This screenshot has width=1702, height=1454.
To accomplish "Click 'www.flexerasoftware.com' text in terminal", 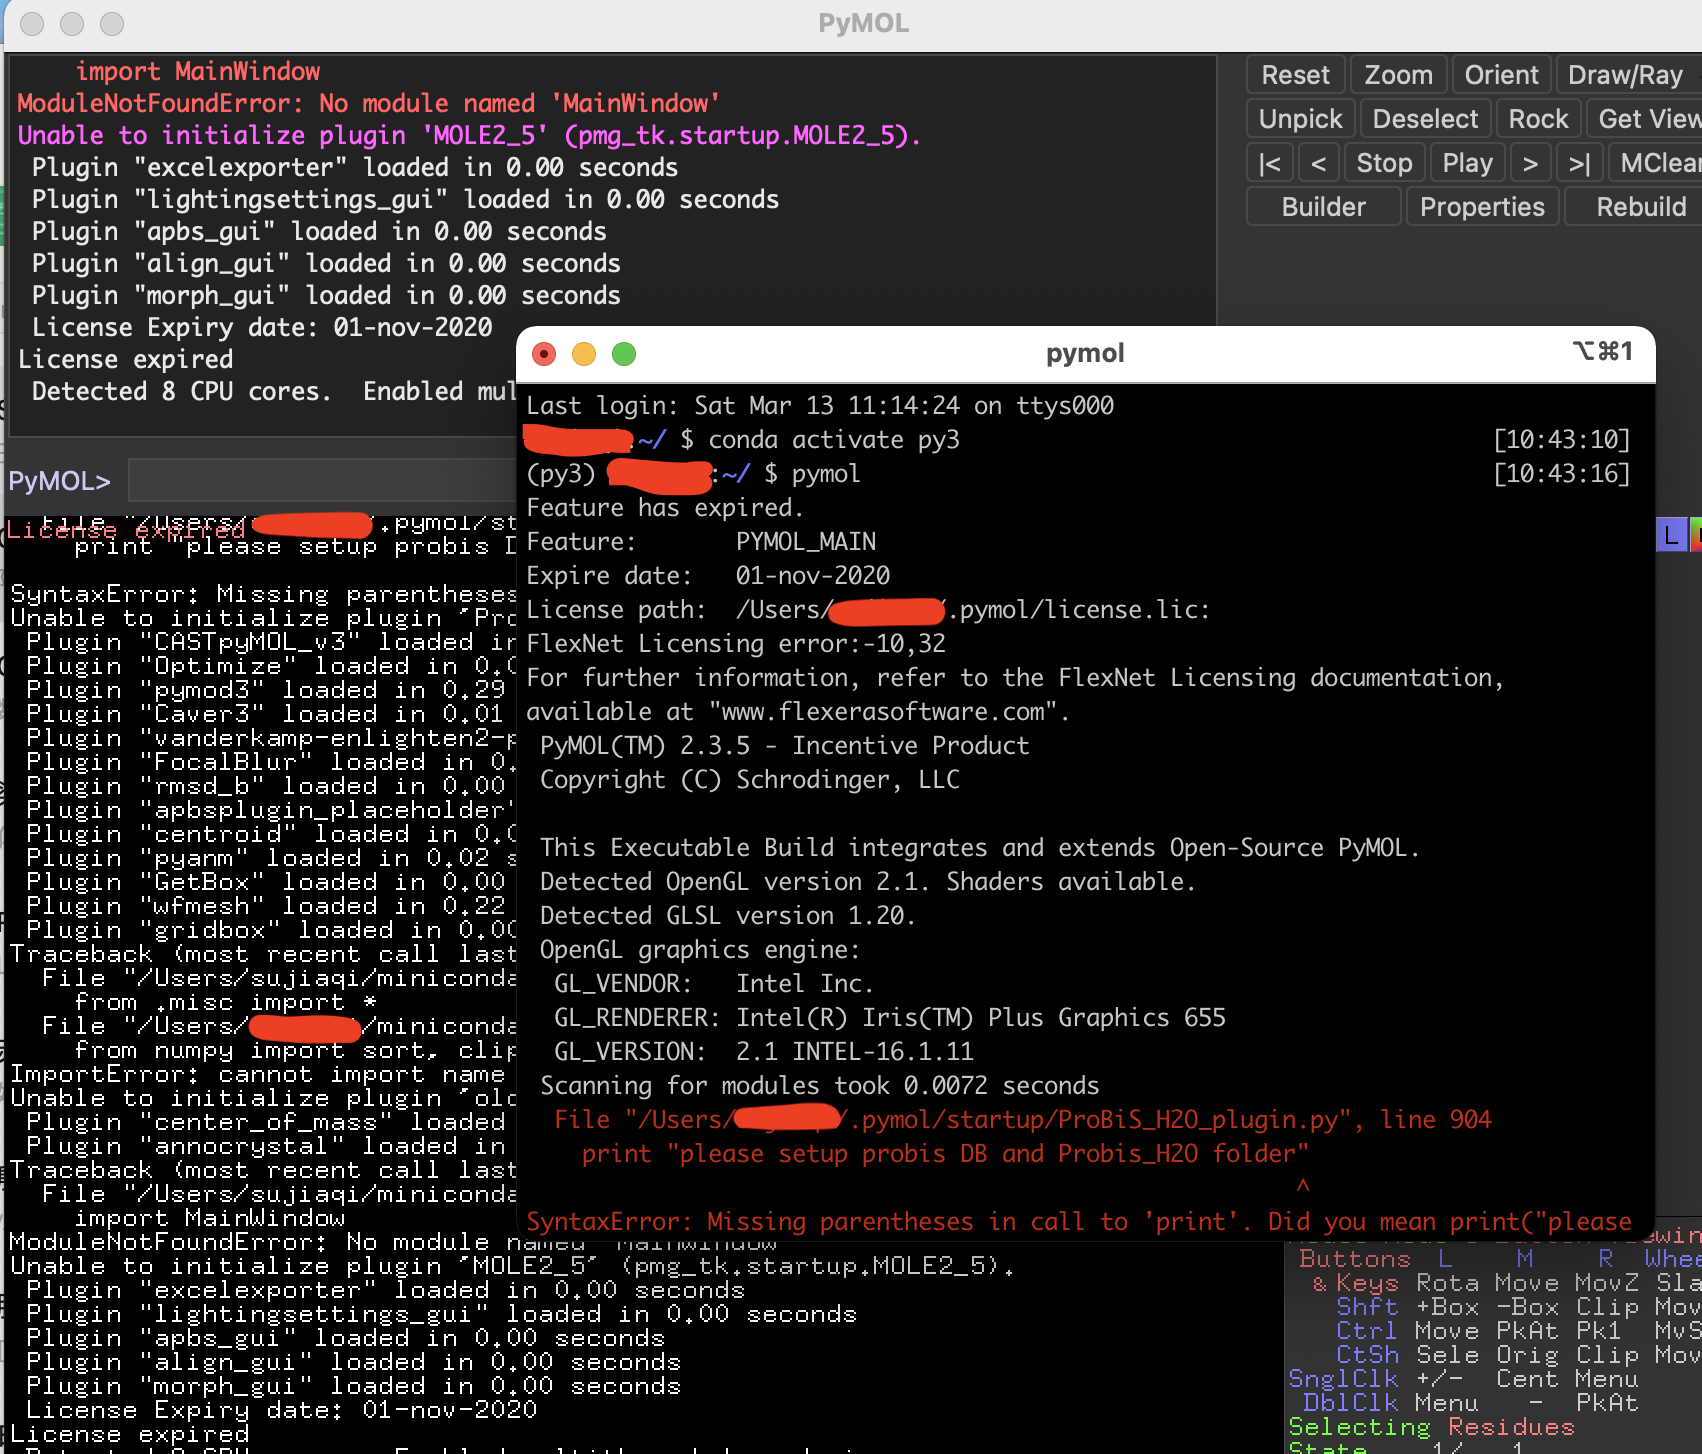I will pyautogui.click(x=883, y=712).
